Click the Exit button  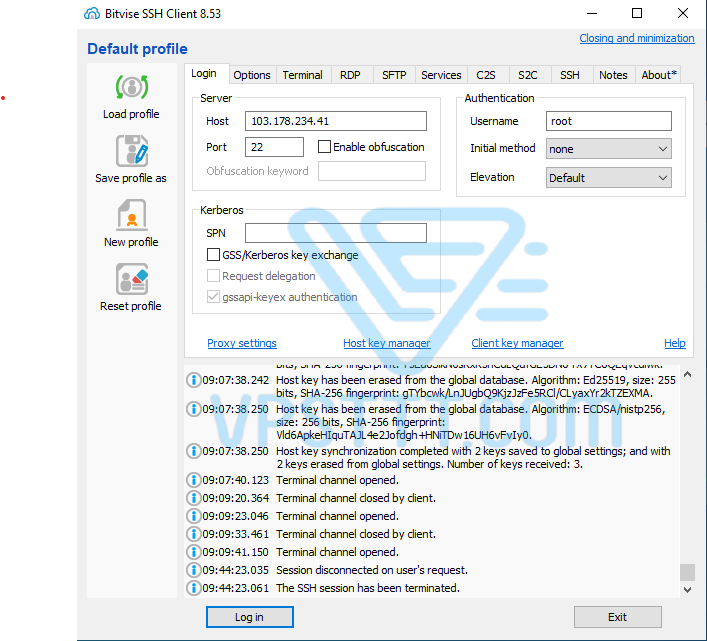(618, 617)
